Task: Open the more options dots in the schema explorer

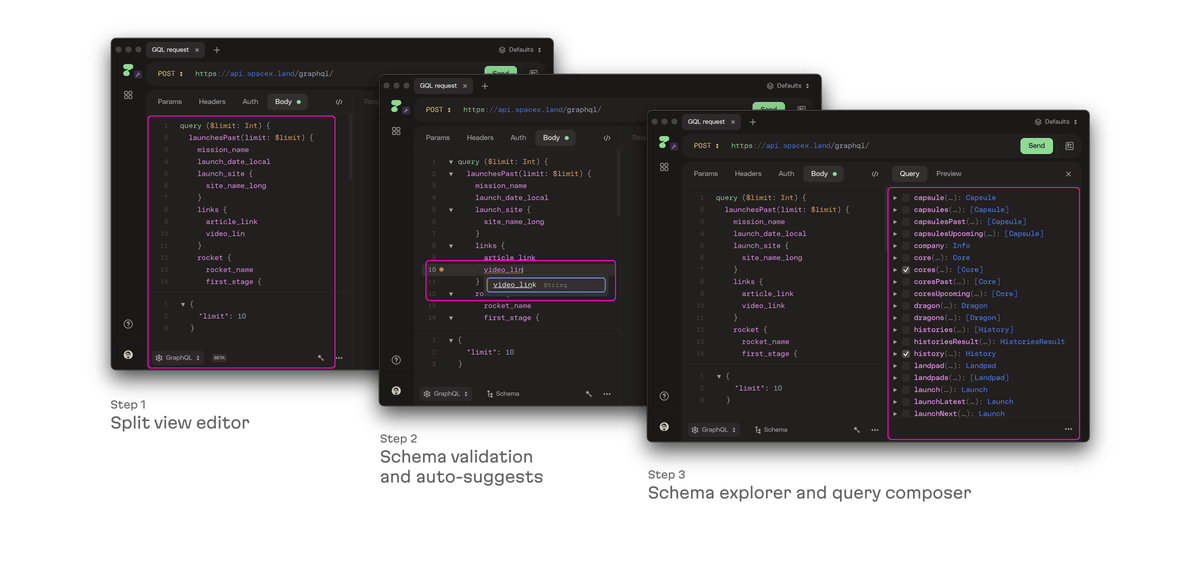Action: click(1068, 429)
